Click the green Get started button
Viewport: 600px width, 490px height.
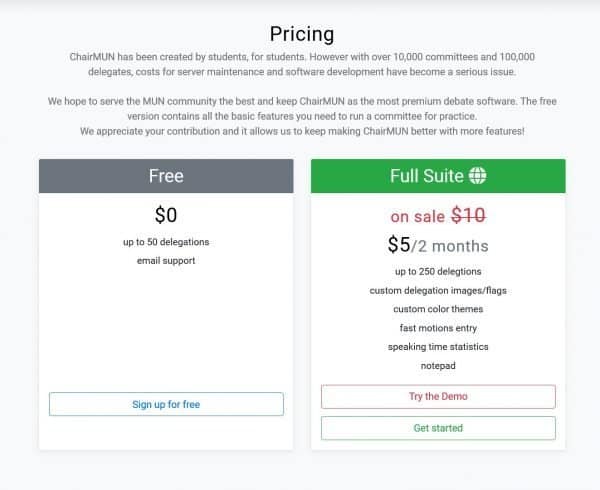(x=438, y=428)
